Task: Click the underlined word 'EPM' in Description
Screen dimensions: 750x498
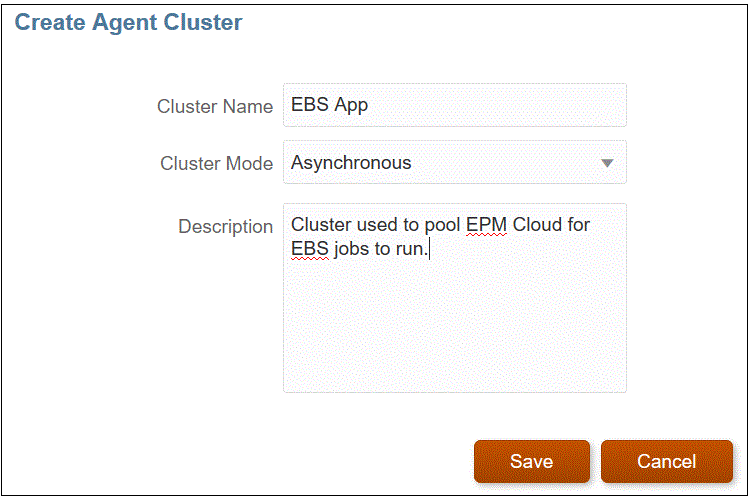Action: (x=487, y=225)
